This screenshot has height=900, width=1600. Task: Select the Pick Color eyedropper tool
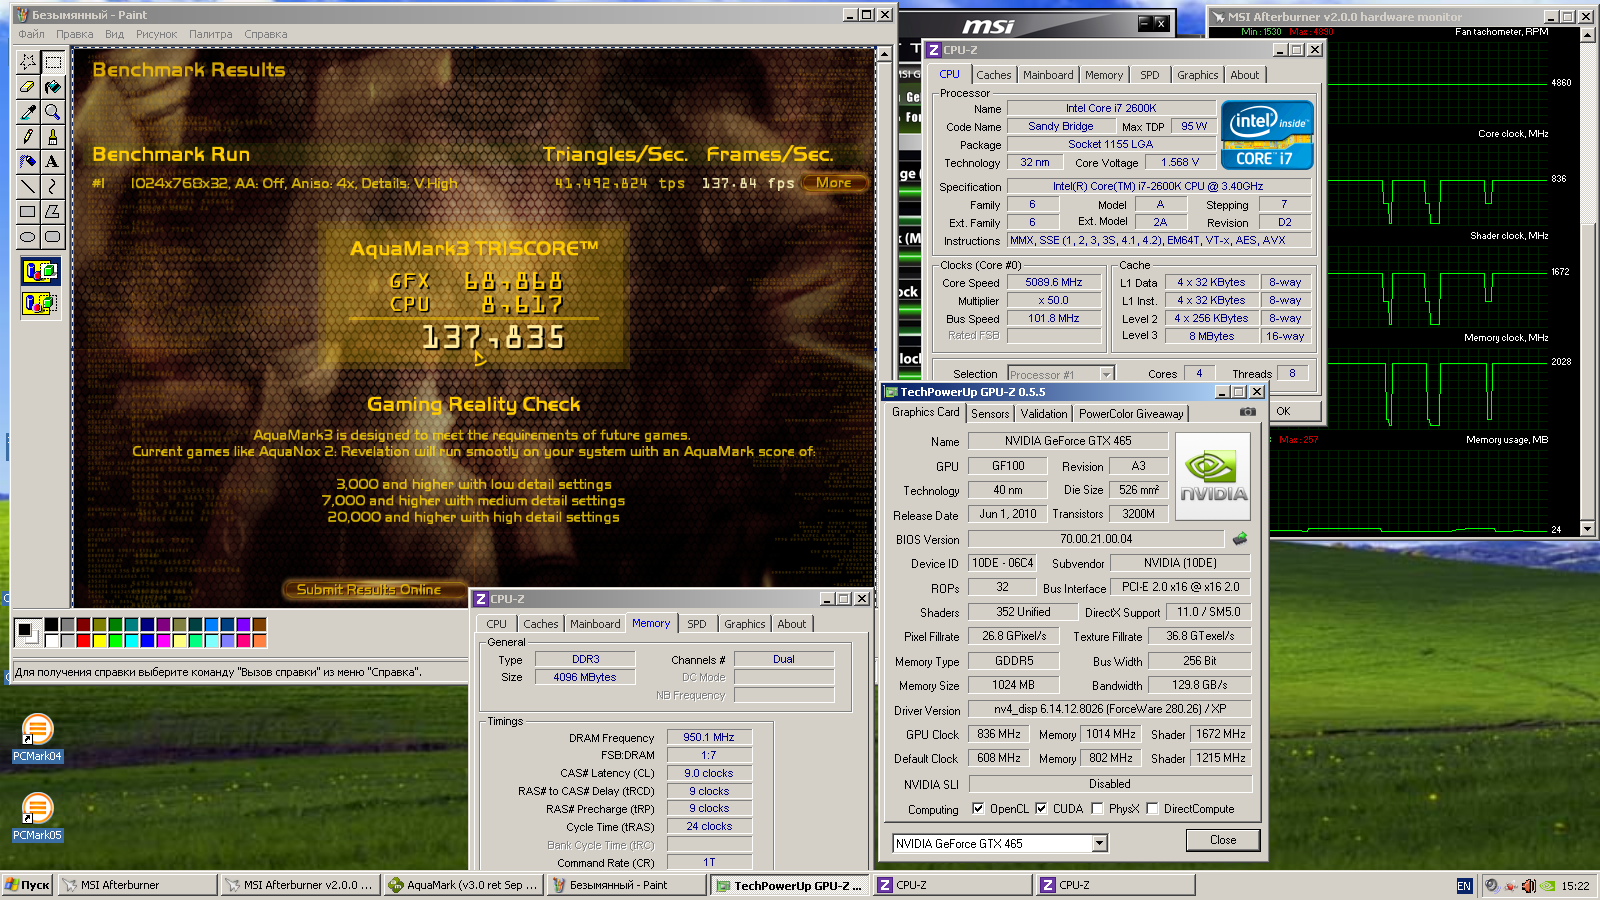[28, 112]
